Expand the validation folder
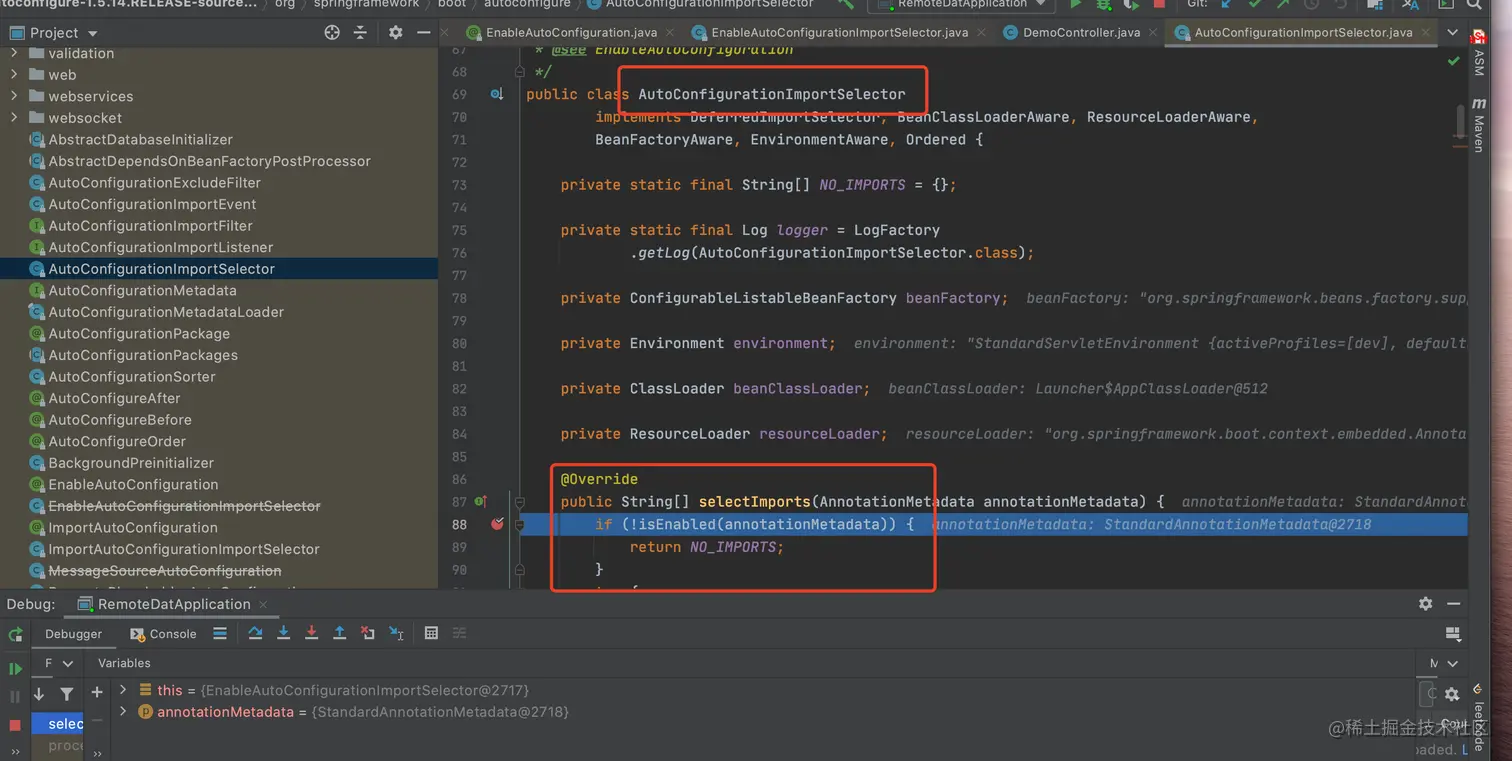The height and width of the screenshot is (761, 1512). point(13,53)
